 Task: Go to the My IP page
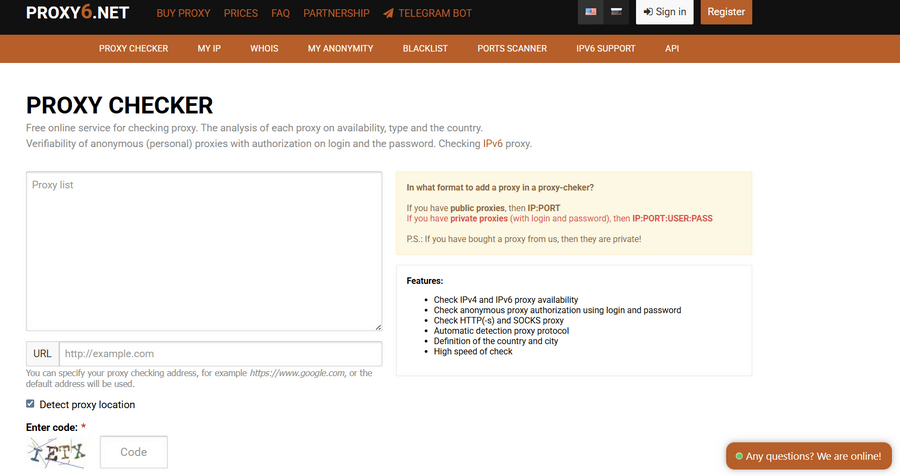pyautogui.click(x=209, y=48)
